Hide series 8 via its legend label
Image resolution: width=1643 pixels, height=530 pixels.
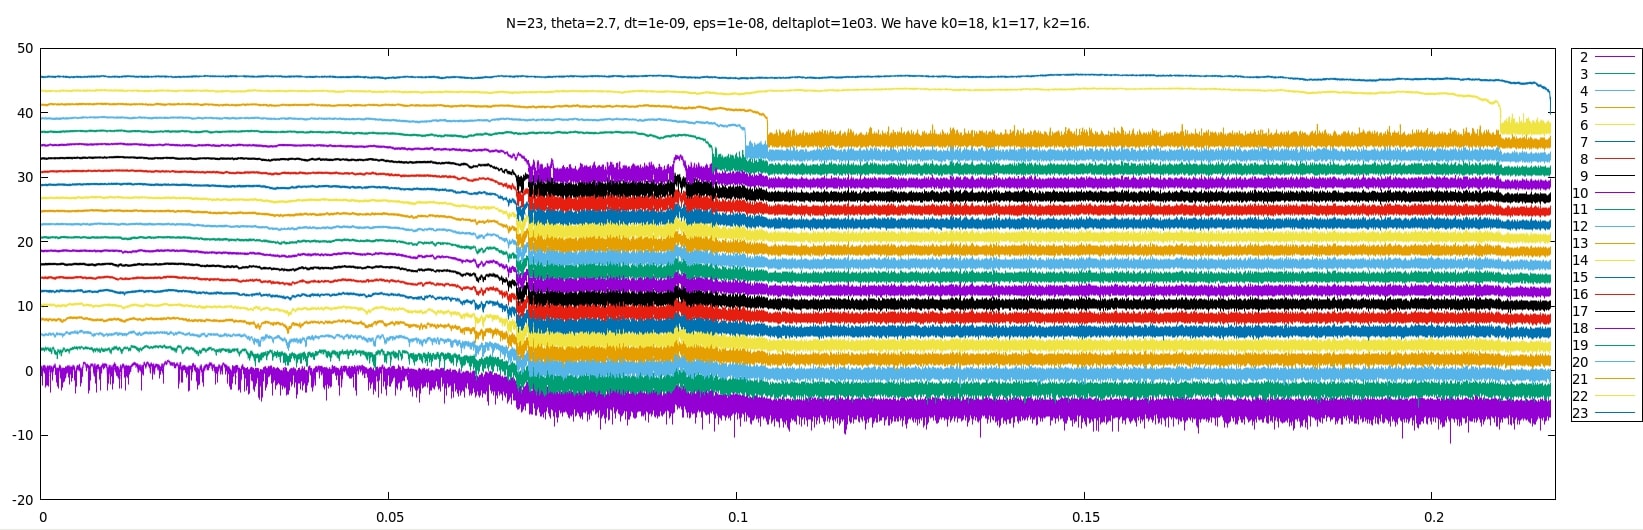(1584, 159)
